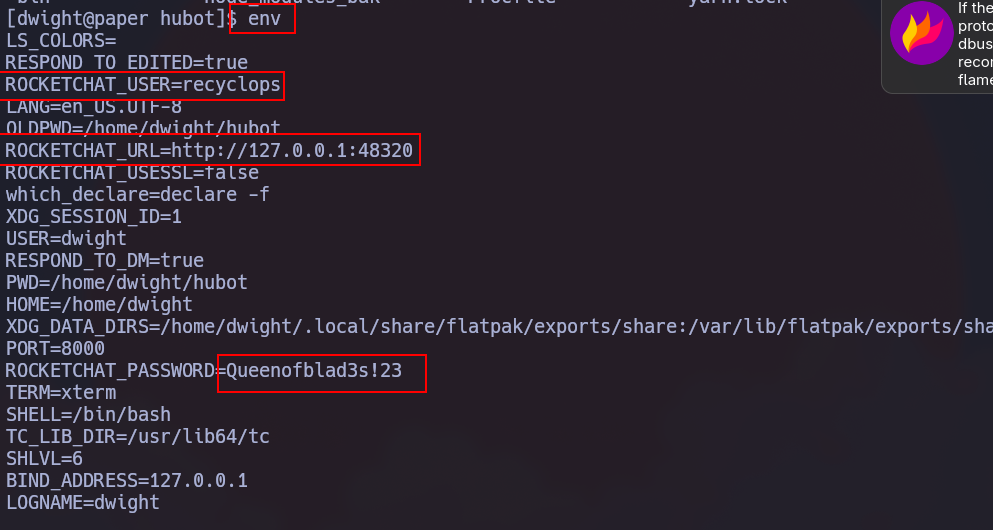Viewport: 993px width, 530px height.
Task: Open the notification popup text
Action: coord(975,44)
